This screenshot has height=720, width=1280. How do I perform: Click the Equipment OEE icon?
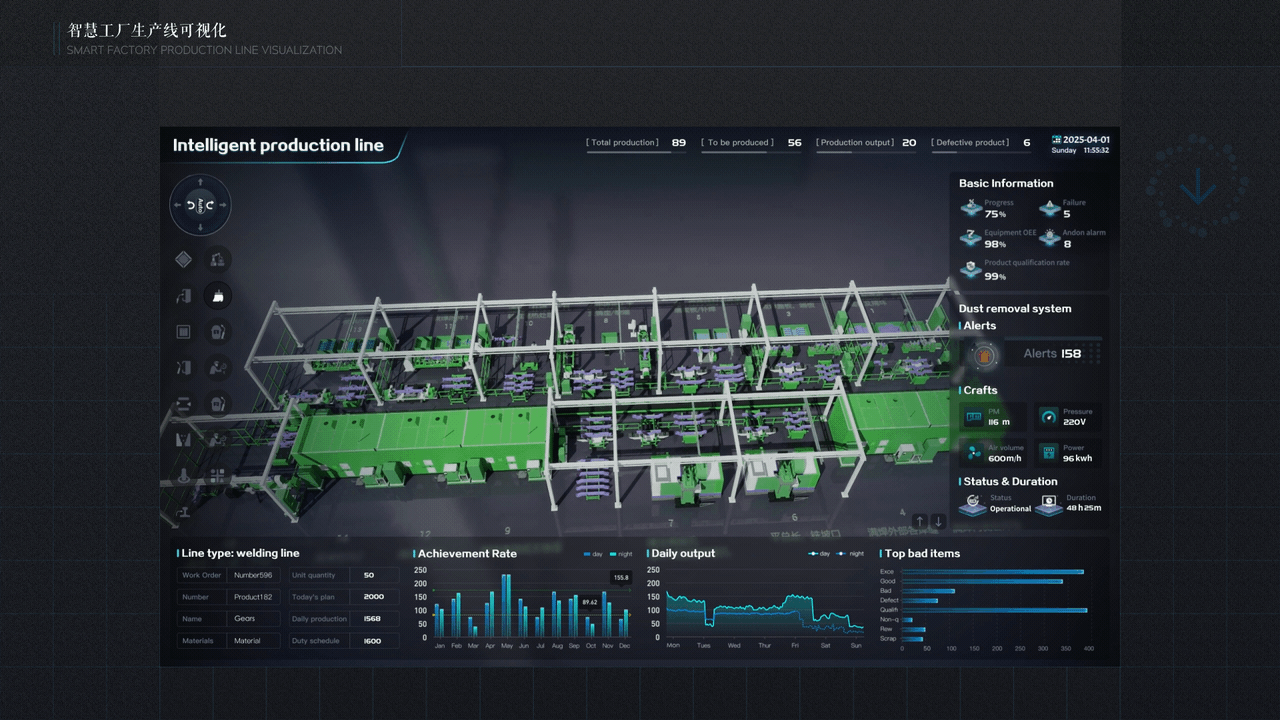coord(971,238)
